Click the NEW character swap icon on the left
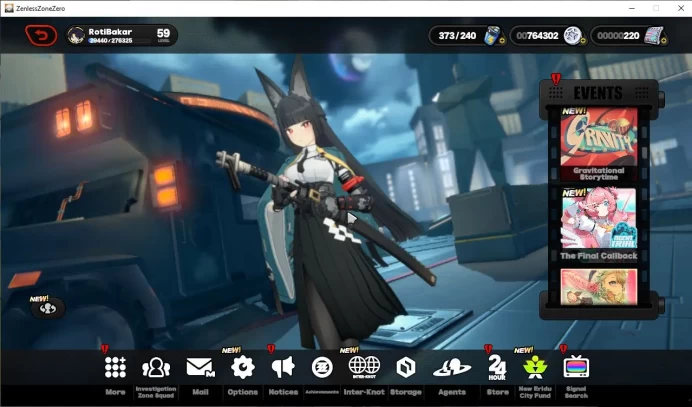 (48, 308)
